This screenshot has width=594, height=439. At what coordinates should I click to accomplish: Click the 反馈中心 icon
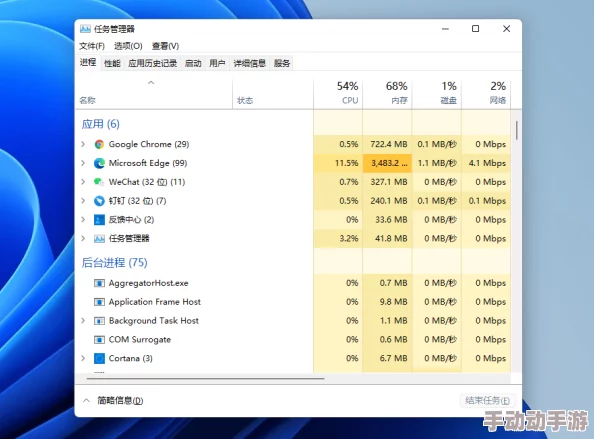[99, 220]
